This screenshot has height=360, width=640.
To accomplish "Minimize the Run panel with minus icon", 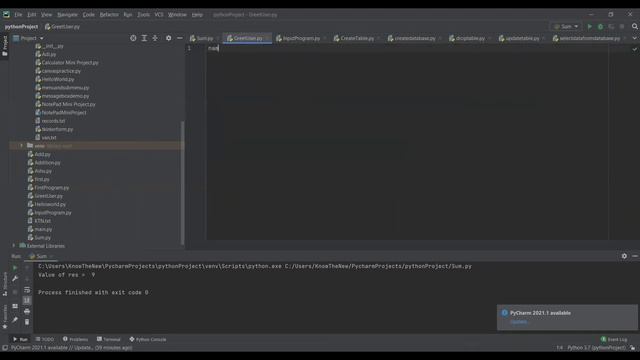I will coord(635,256).
